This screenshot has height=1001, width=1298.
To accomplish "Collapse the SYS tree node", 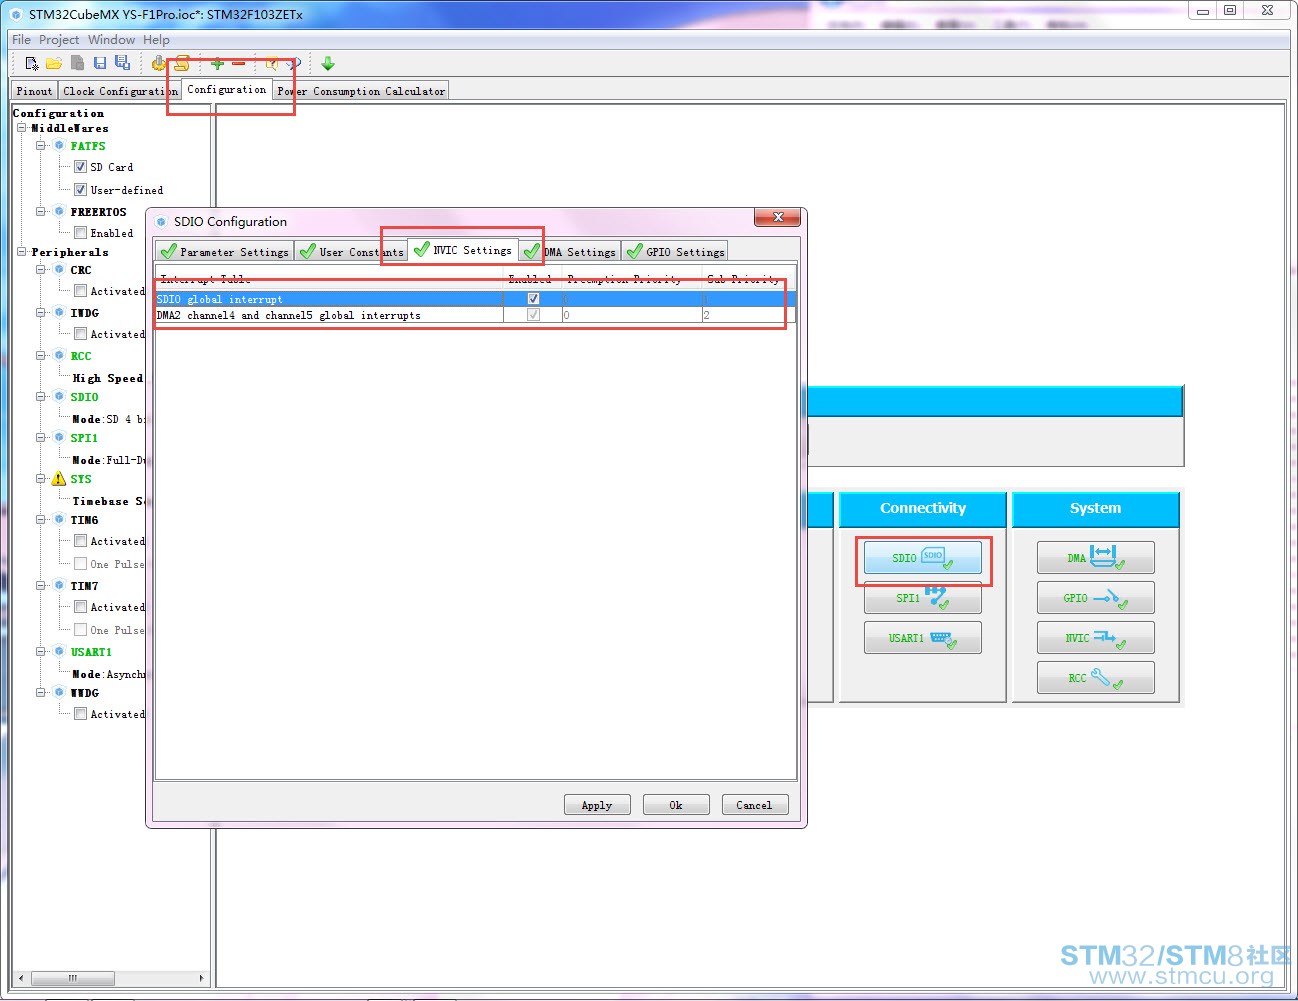I will [41, 479].
